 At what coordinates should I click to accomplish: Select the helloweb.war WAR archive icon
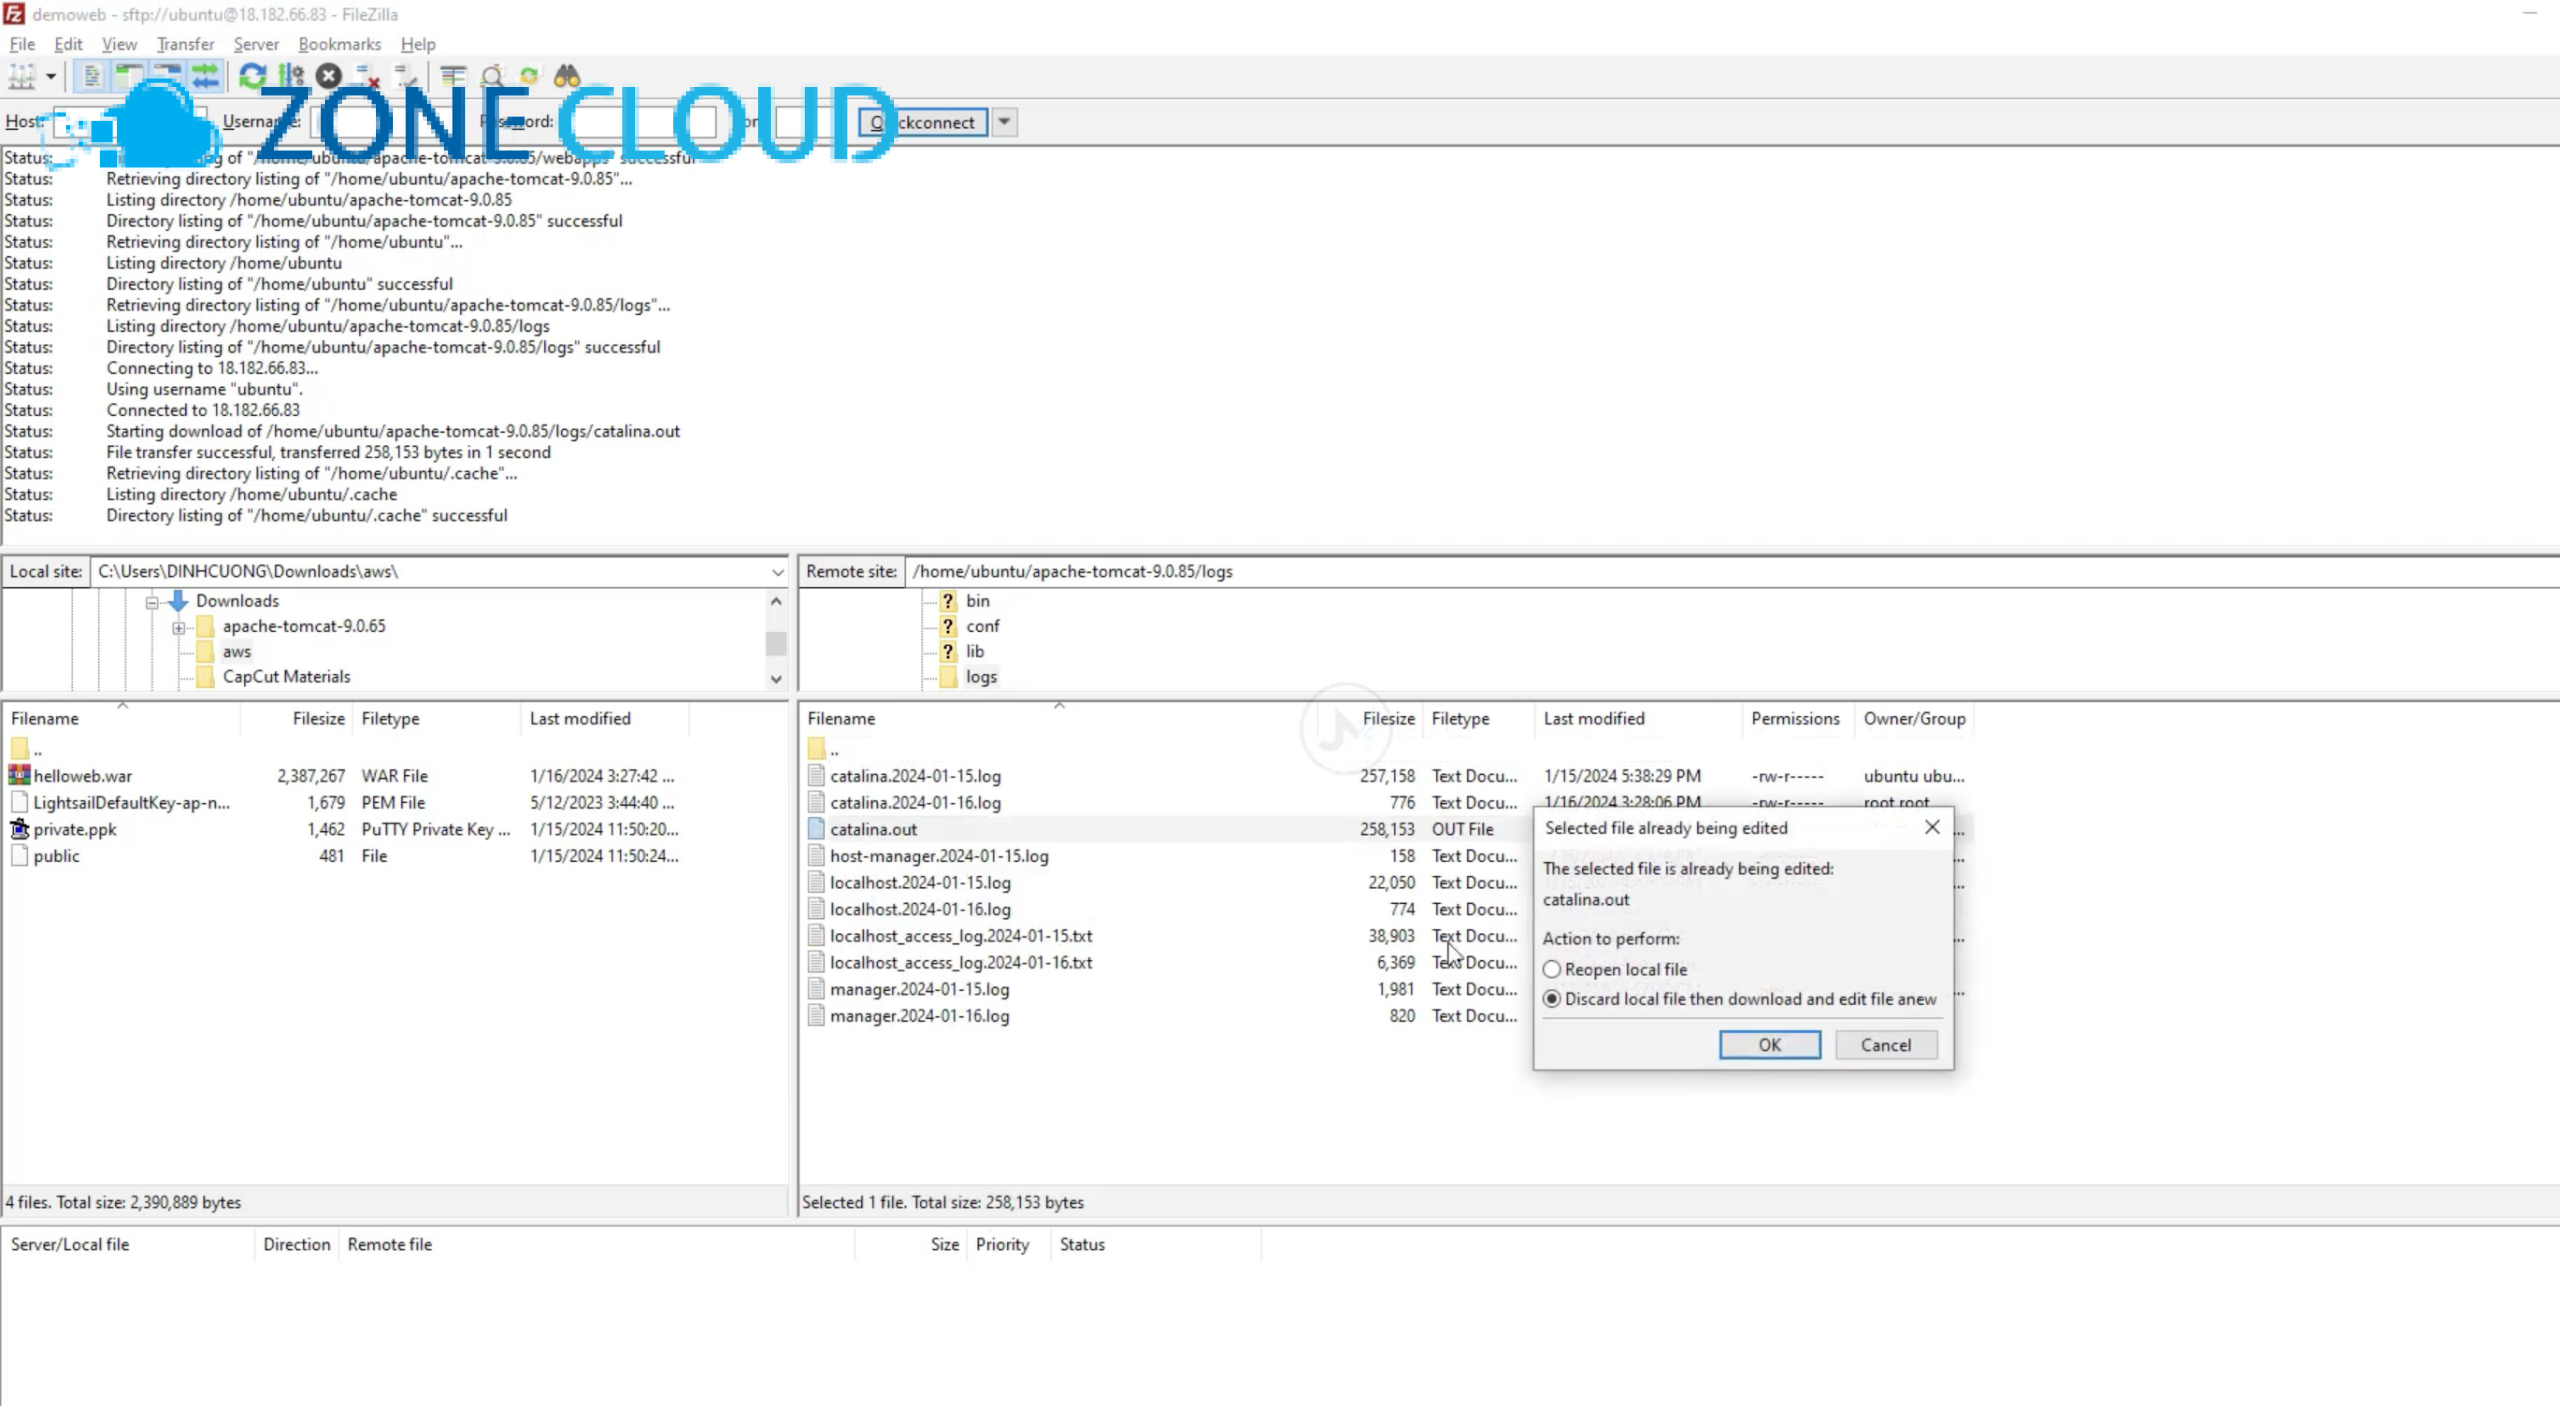click(x=19, y=775)
